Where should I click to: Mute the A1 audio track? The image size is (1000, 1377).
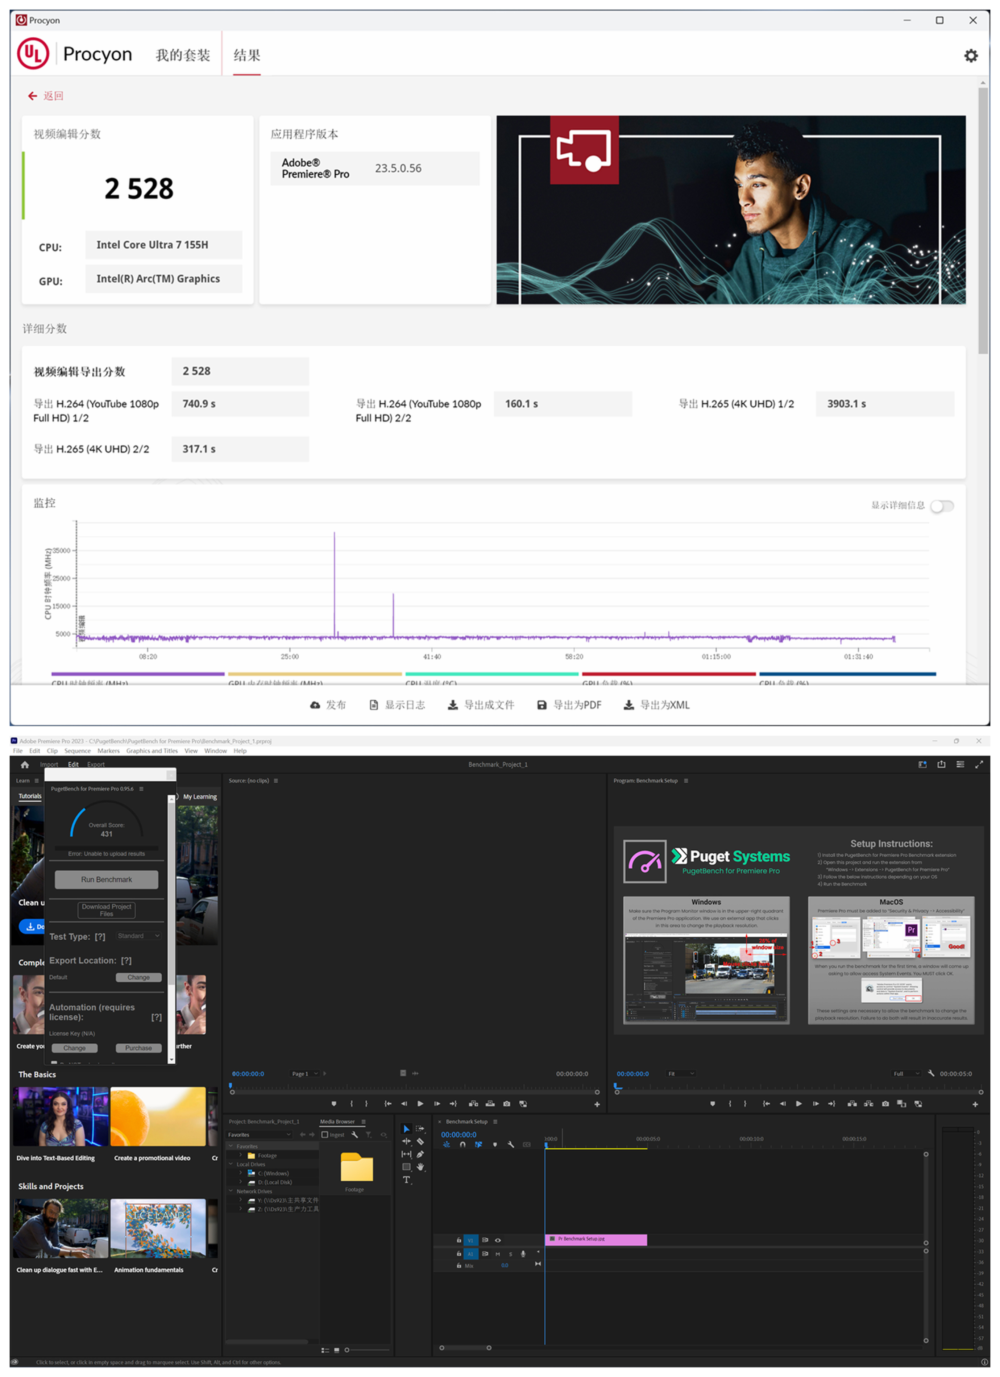pyautogui.click(x=498, y=1254)
